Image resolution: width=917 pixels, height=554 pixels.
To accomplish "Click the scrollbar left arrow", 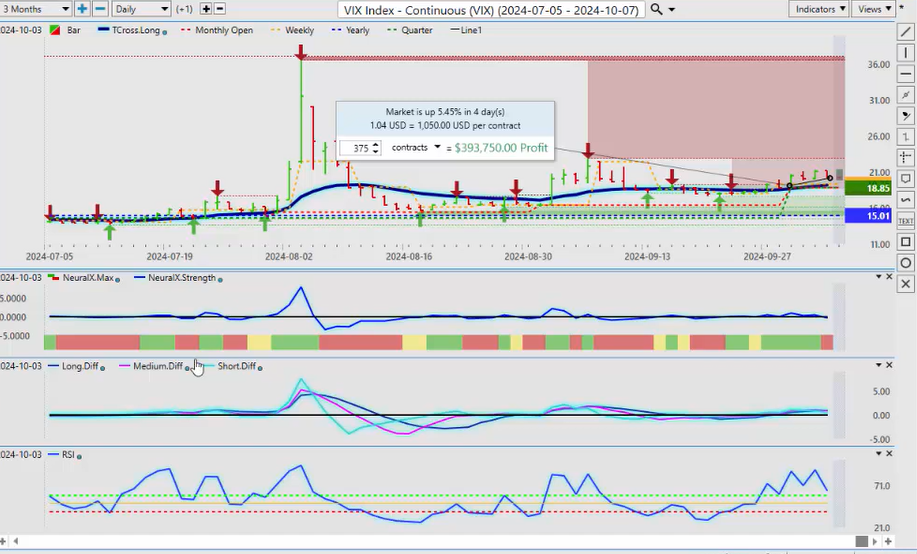I will click(x=16, y=541).
